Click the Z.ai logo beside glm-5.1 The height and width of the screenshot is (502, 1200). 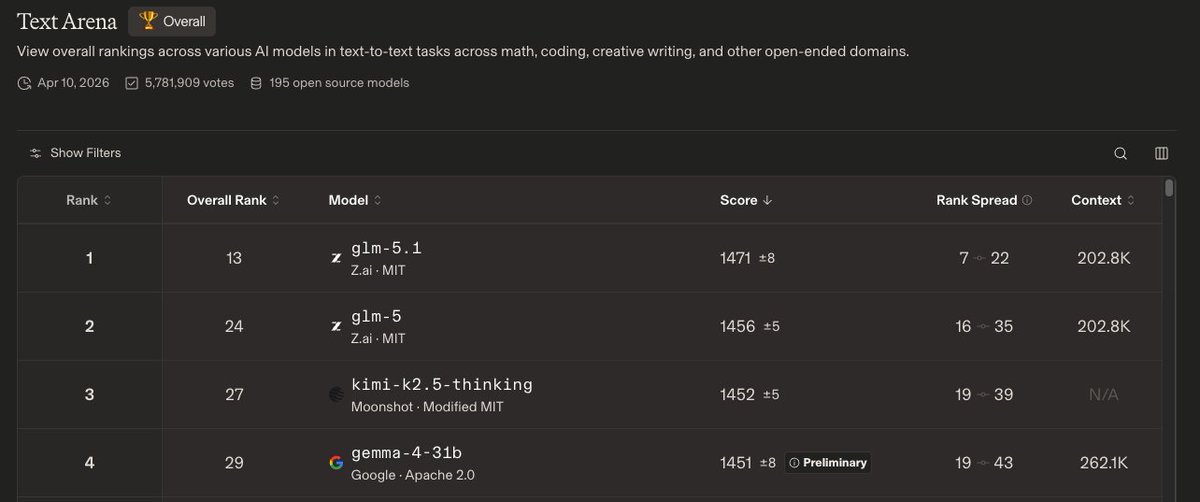336,258
